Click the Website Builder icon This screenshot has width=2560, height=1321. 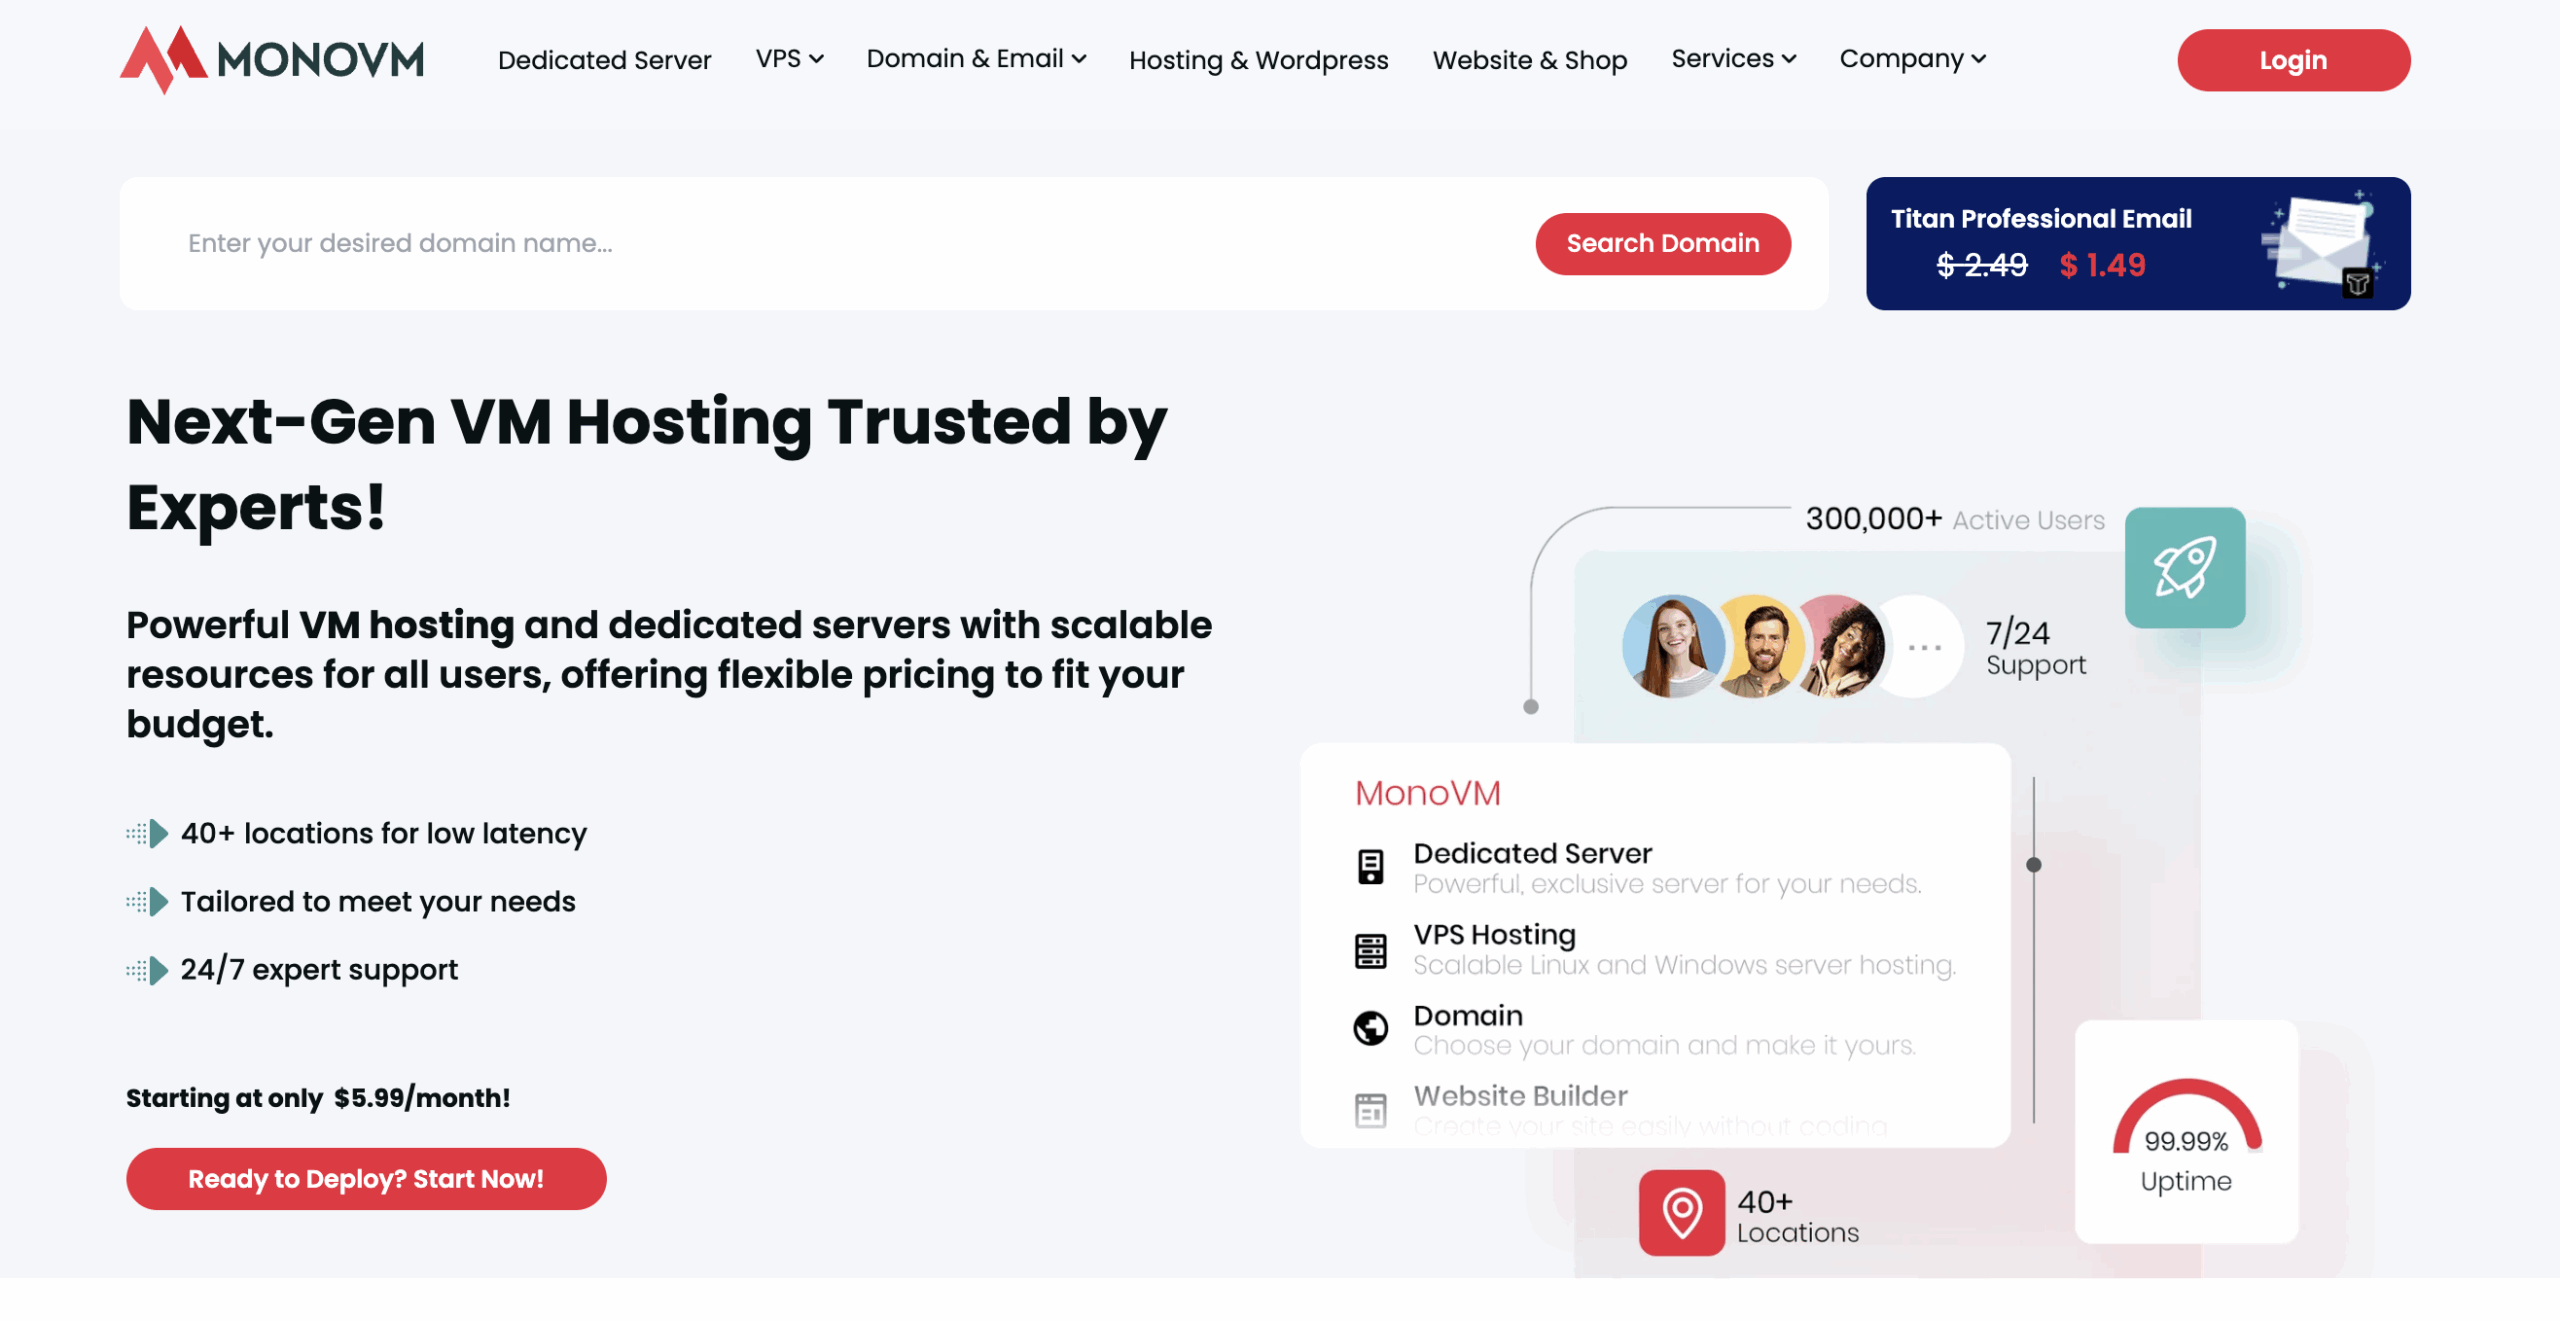tap(1370, 1109)
